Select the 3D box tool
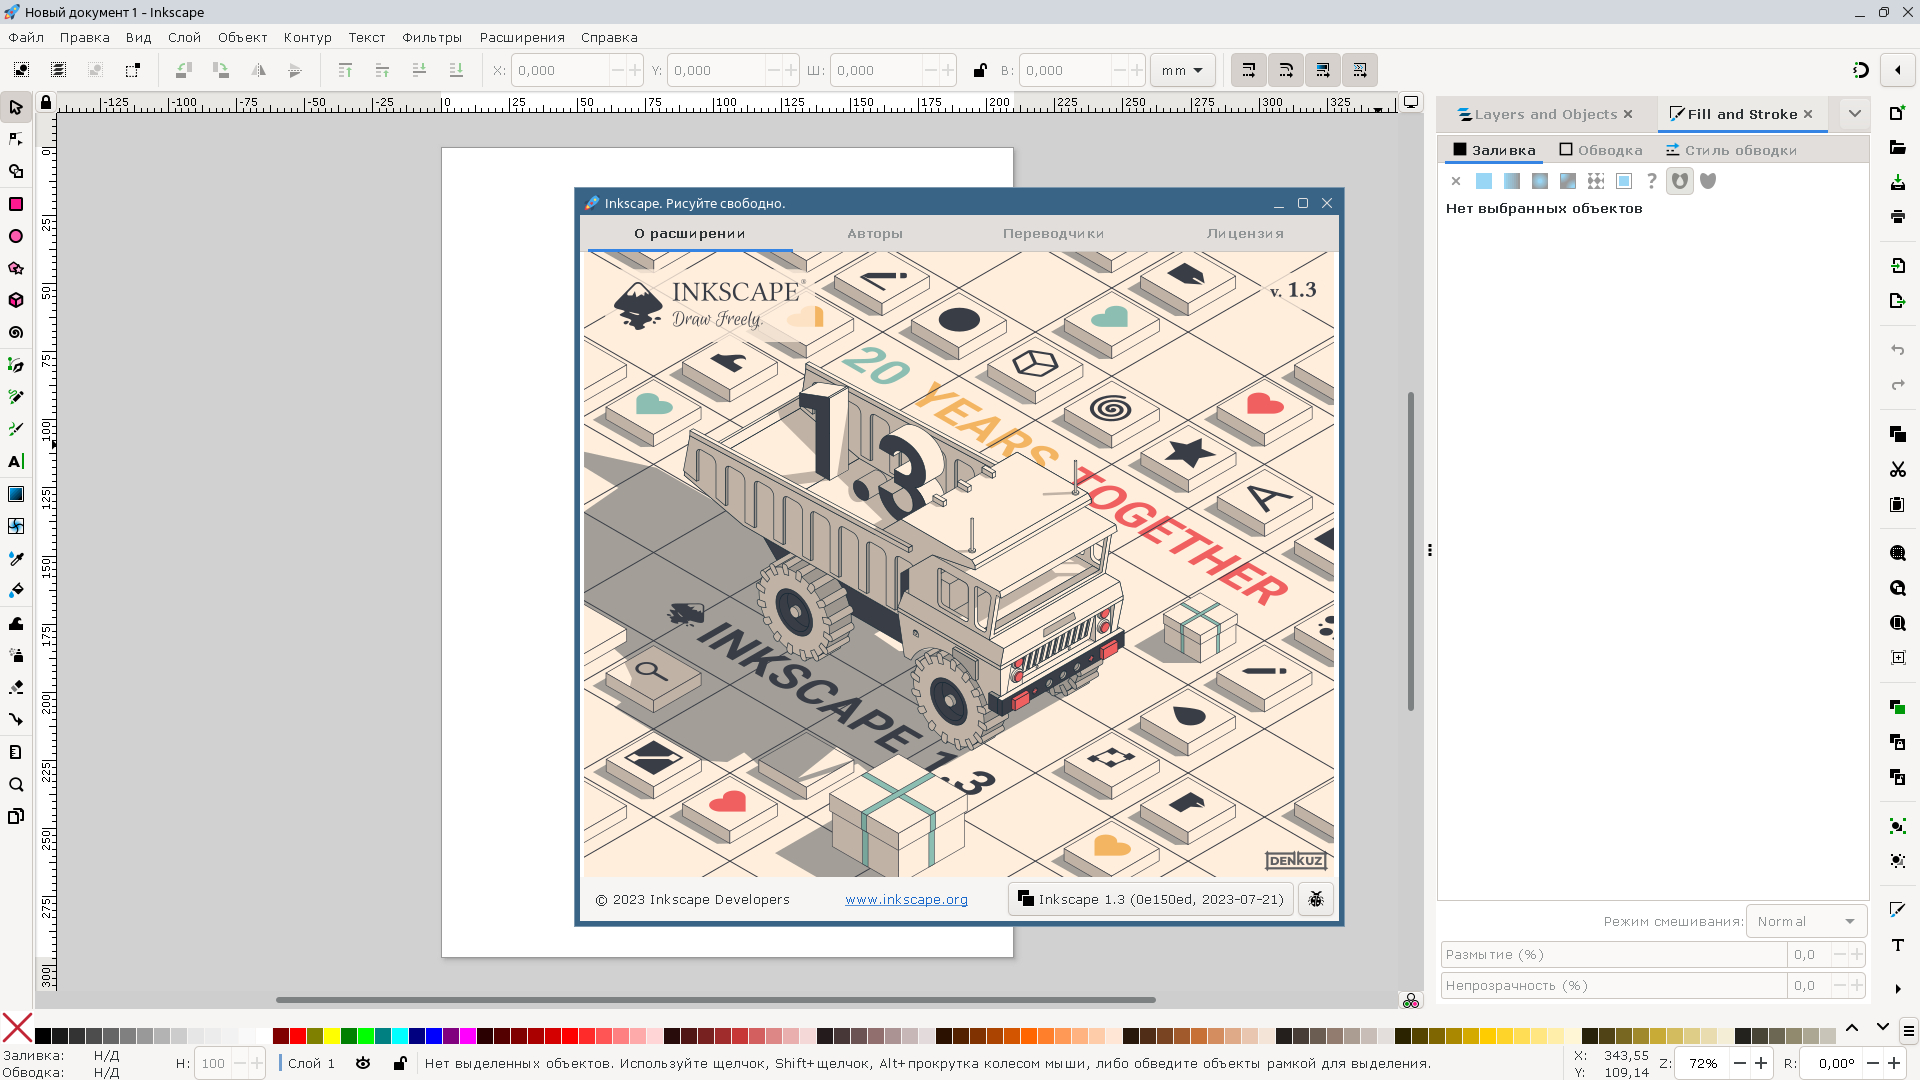 pos(16,300)
